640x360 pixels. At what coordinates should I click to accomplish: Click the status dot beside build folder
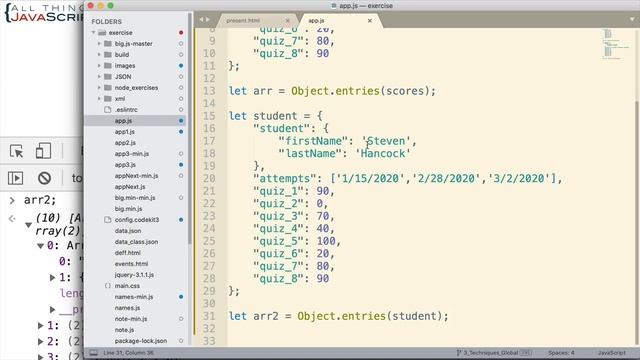click(x=181, y=54)
